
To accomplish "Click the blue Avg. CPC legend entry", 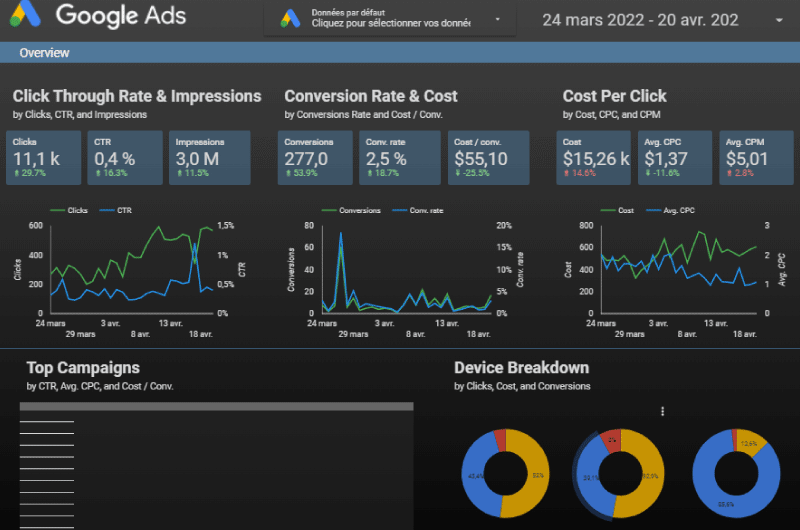I will click(670, 210).
